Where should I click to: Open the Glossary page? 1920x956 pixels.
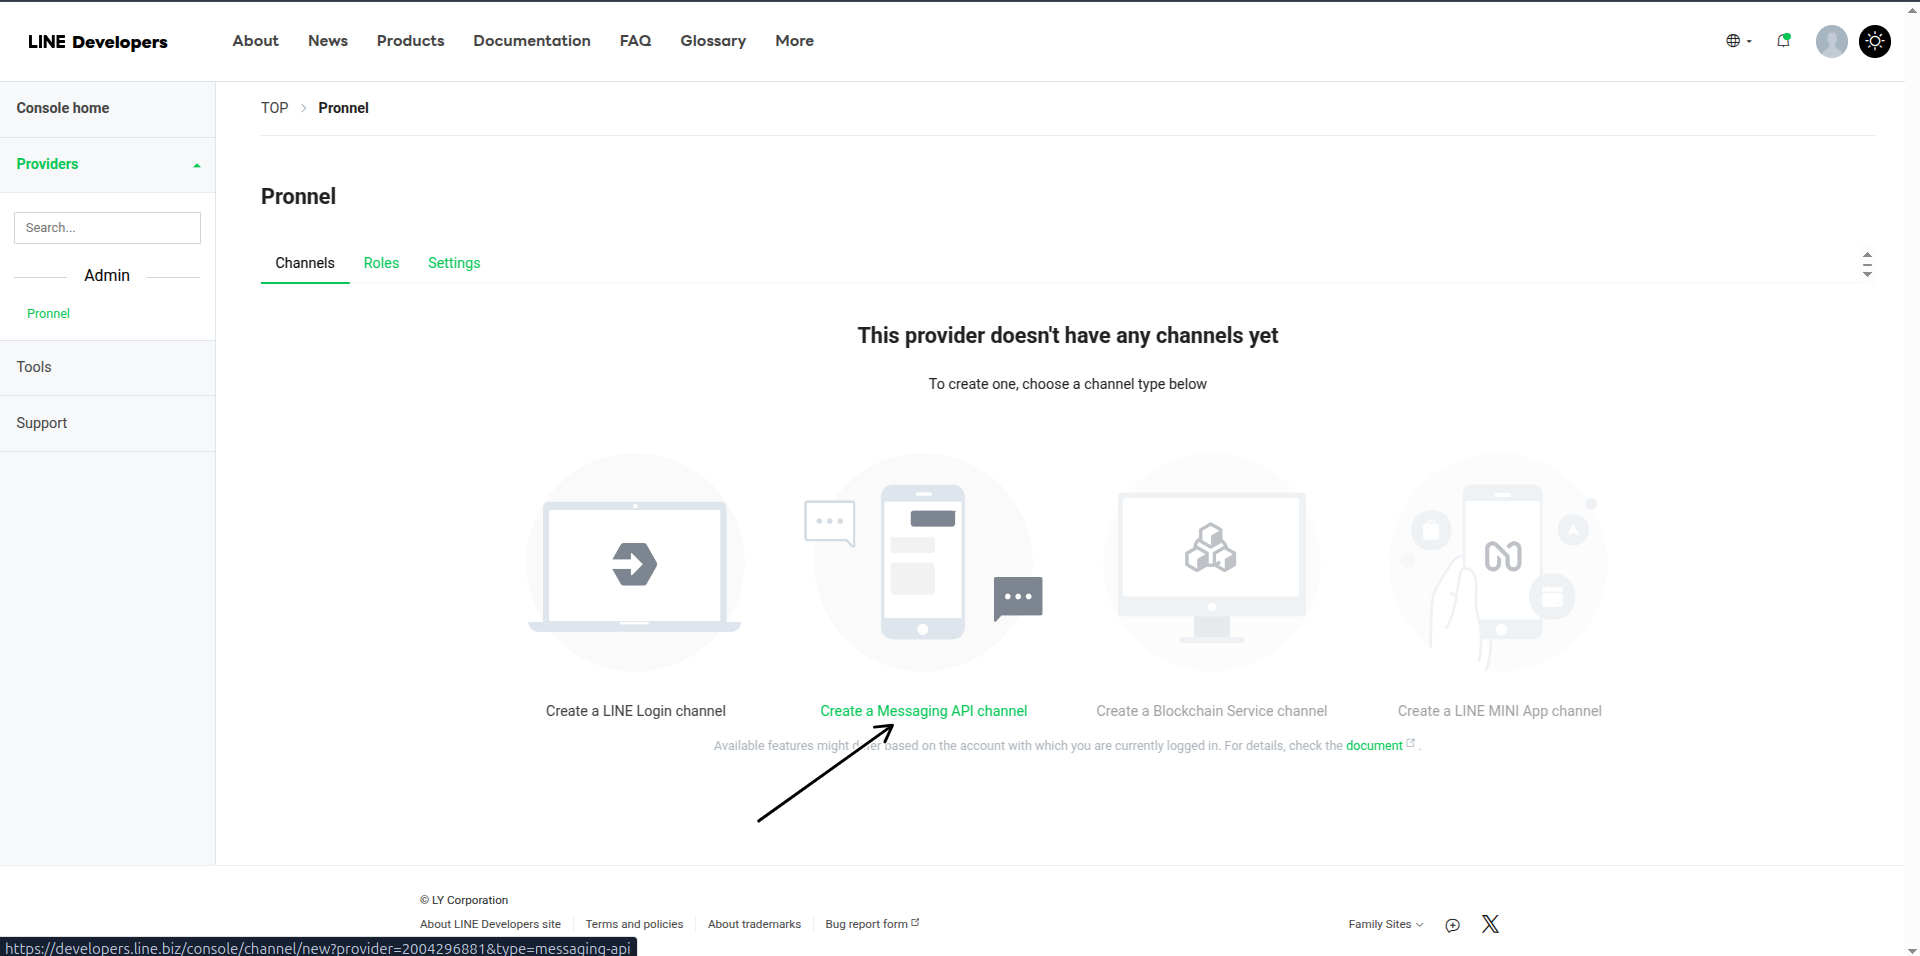click(713, 41)
